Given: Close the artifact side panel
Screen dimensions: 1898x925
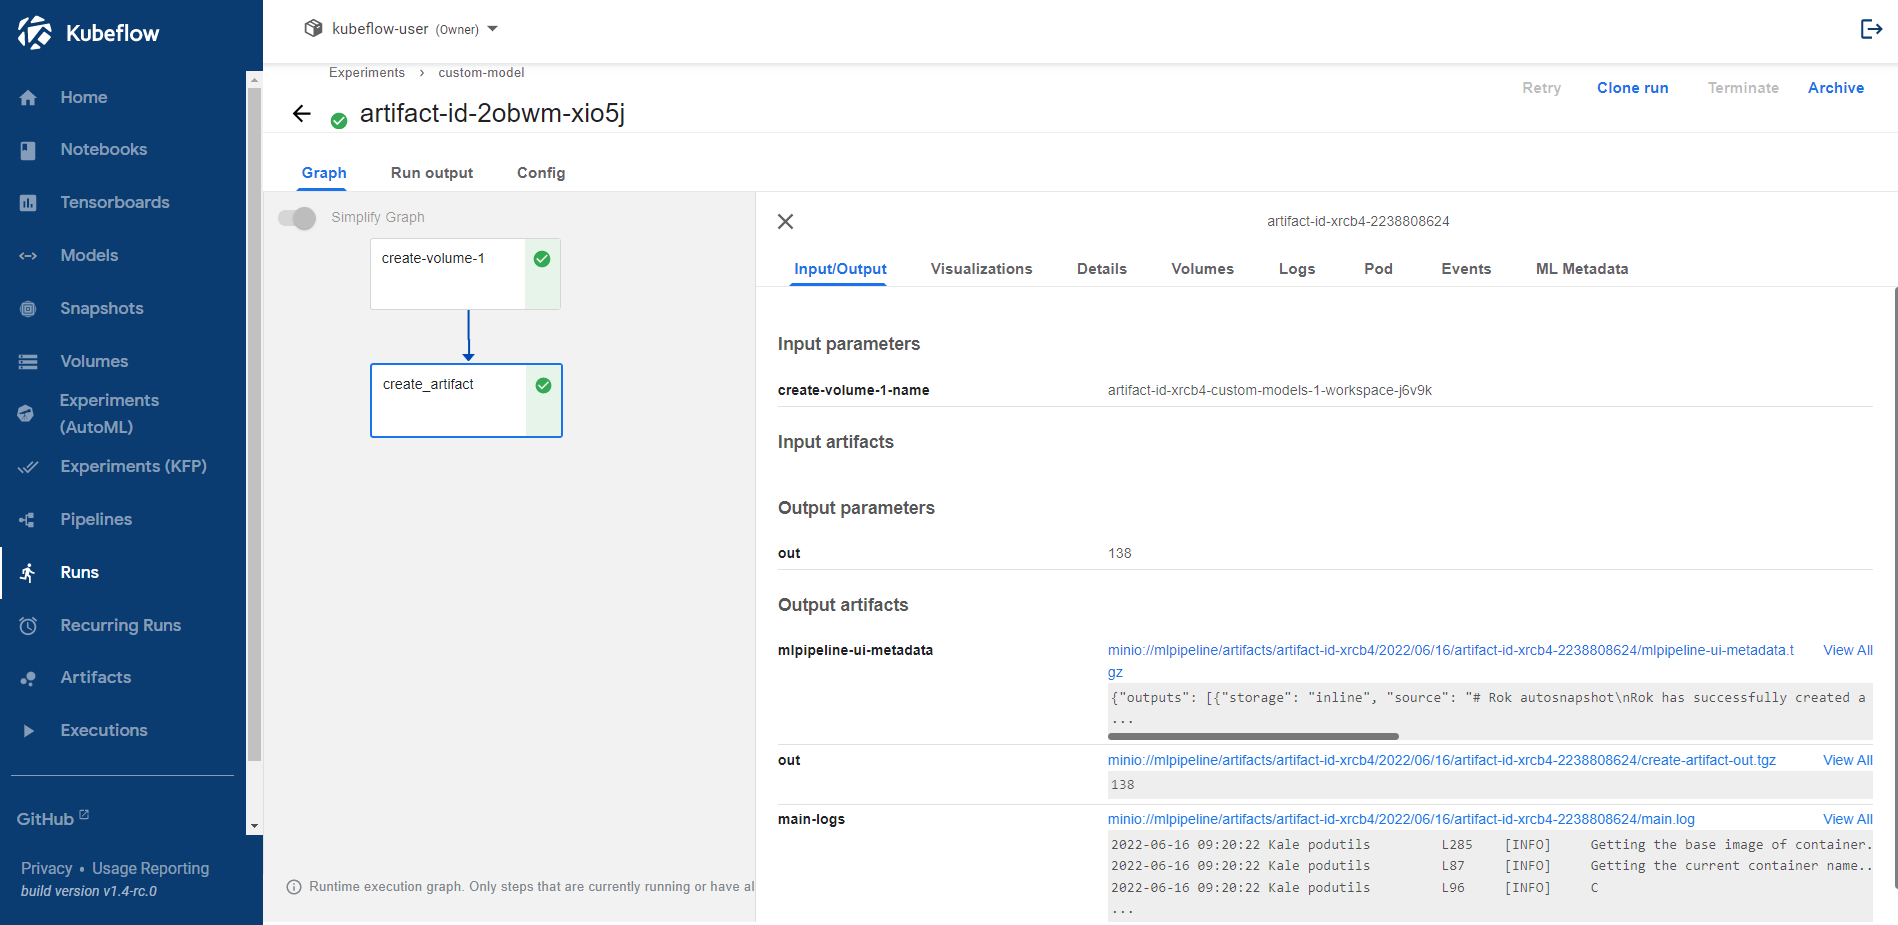Looking at the screenshot, I should (786, 222).
